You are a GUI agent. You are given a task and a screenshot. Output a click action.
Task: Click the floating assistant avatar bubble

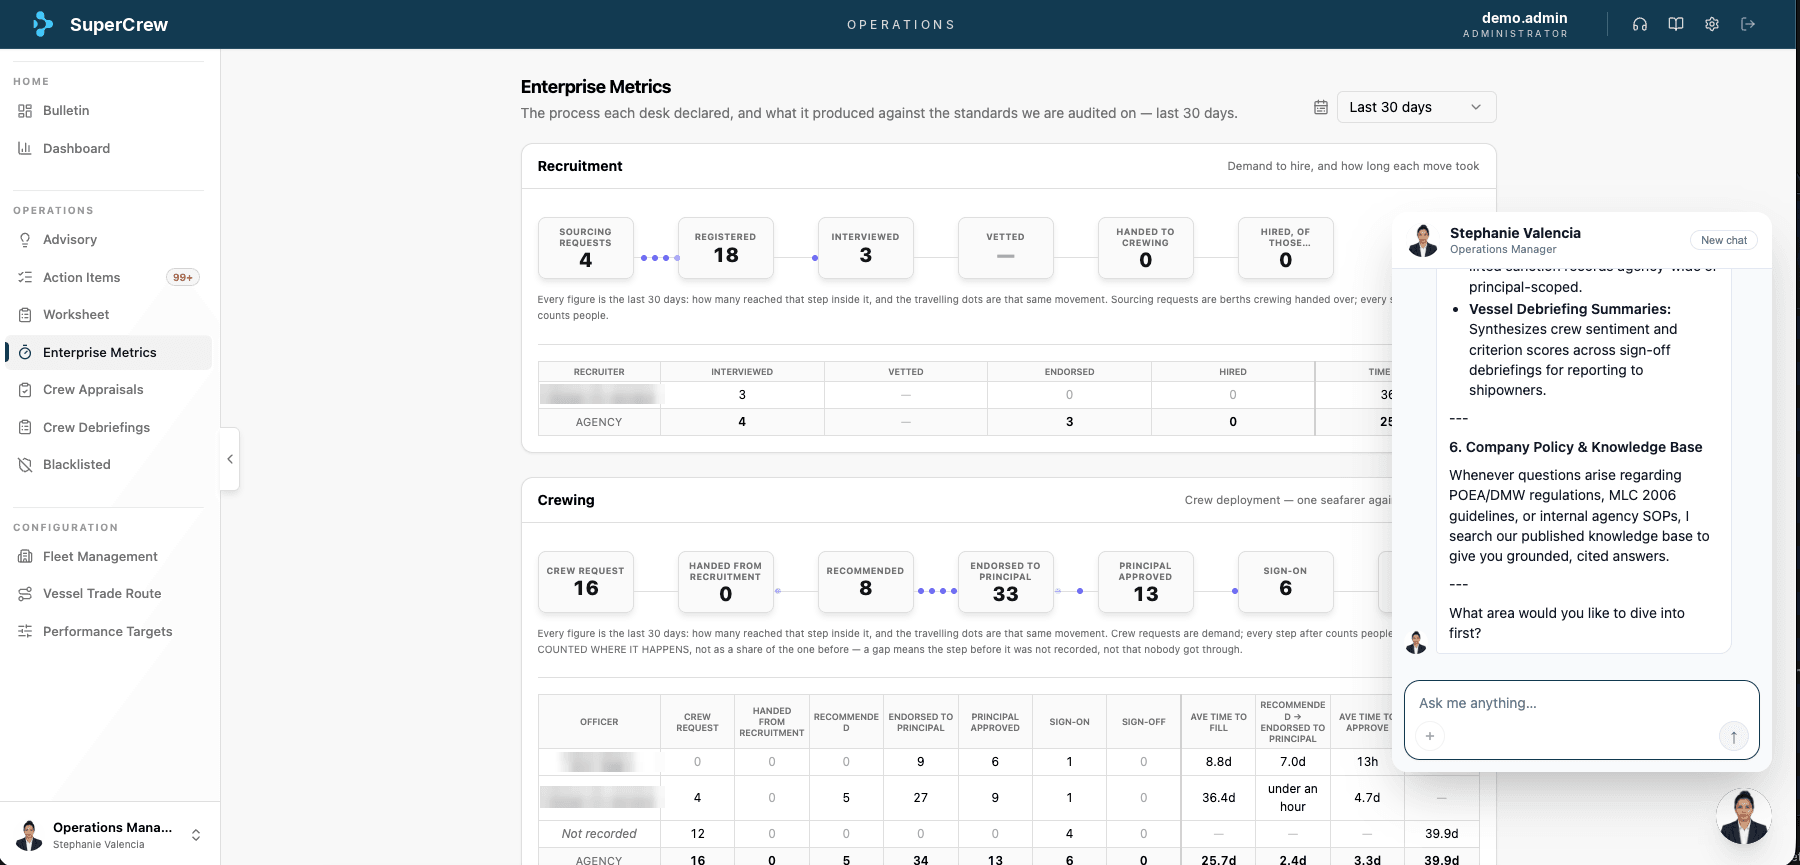[1743, 816]
